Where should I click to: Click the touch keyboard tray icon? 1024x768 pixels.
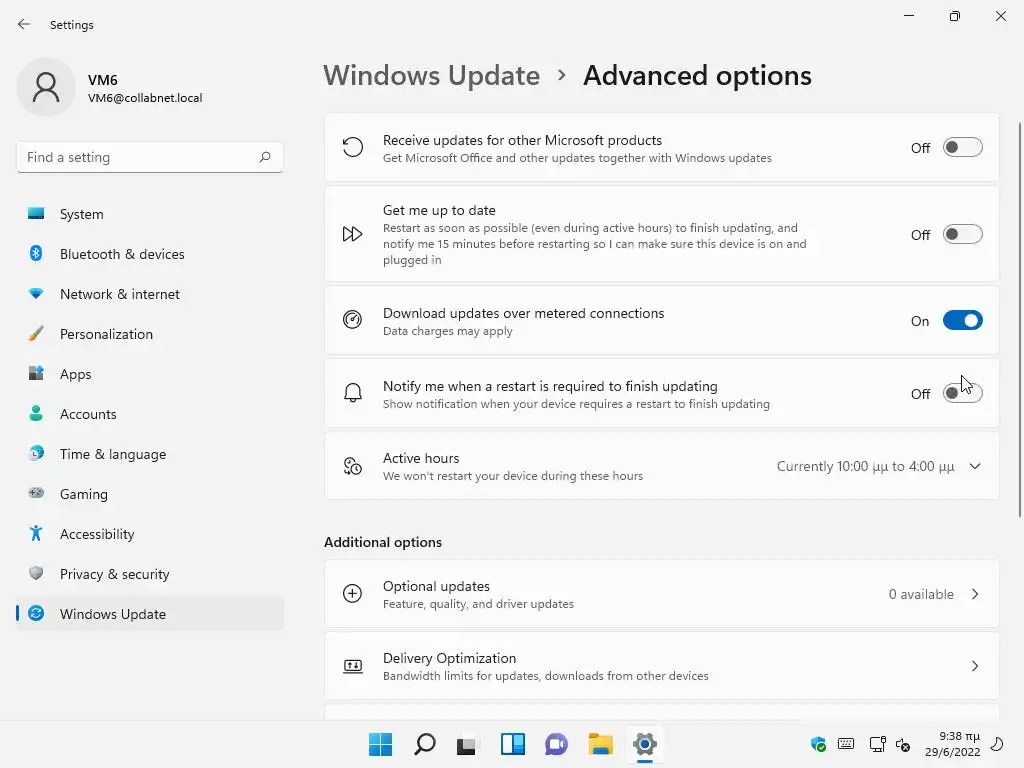click(x=846, y=743)
